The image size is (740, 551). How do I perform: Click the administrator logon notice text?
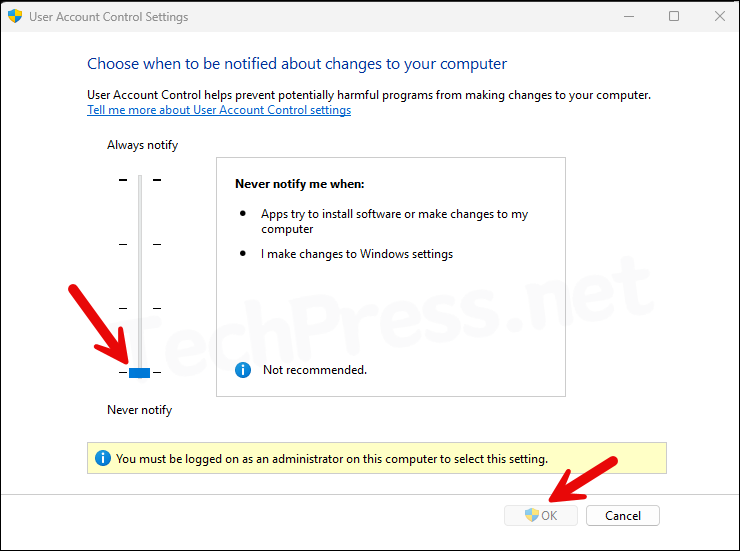tap(332, 459)
